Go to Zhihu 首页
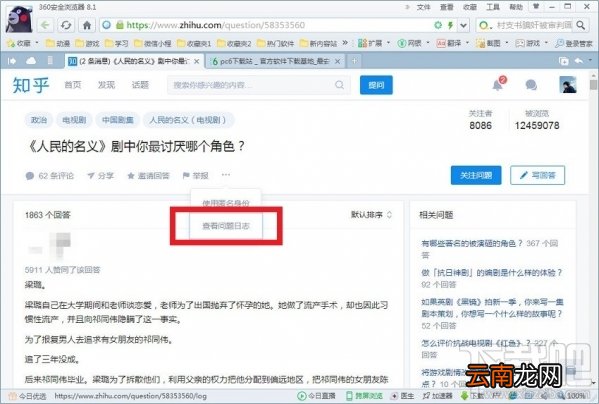The image size is (599, 404). coord(73,85)
